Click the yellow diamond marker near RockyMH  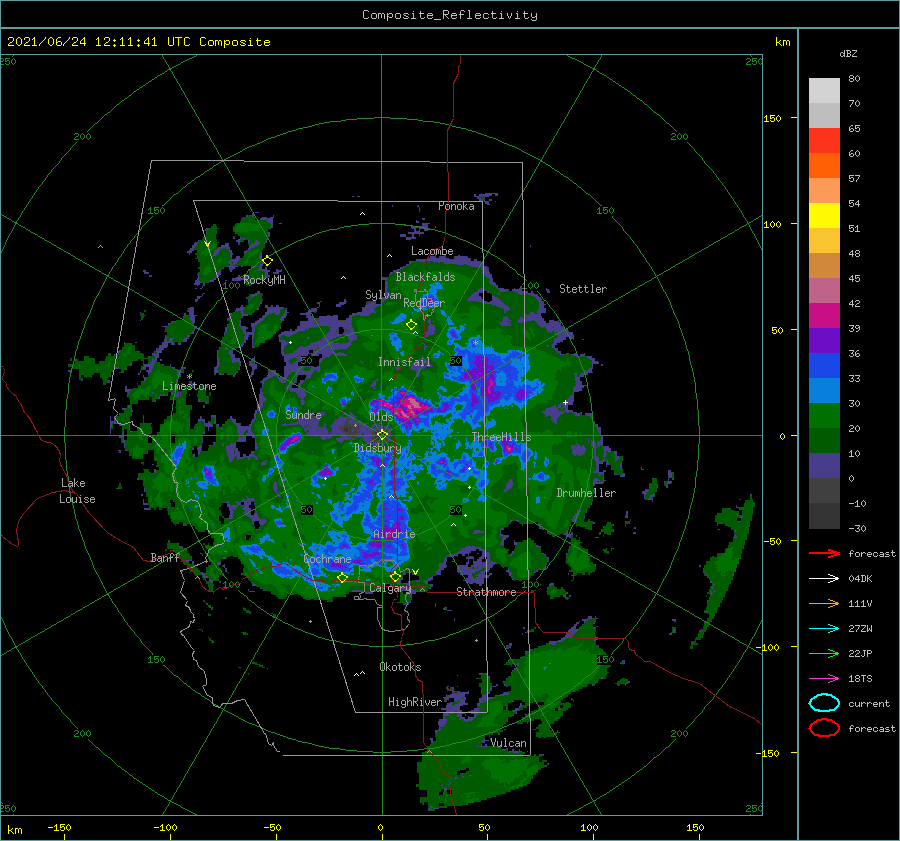click(267, 261)
